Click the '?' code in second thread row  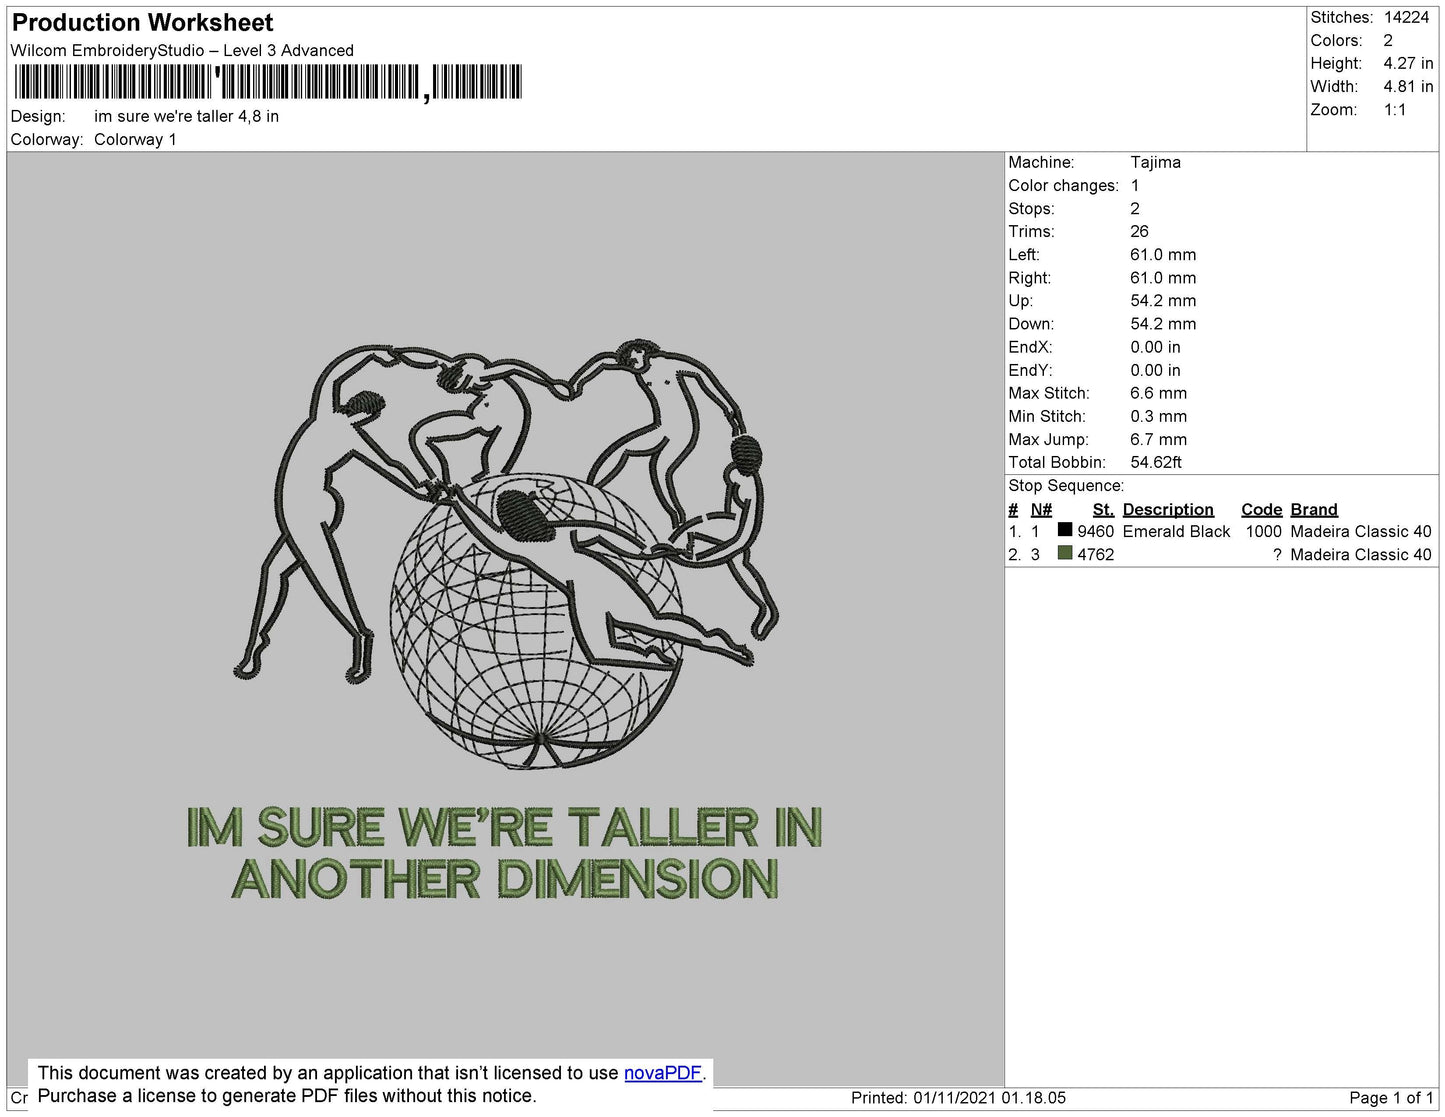[1277, 554]
